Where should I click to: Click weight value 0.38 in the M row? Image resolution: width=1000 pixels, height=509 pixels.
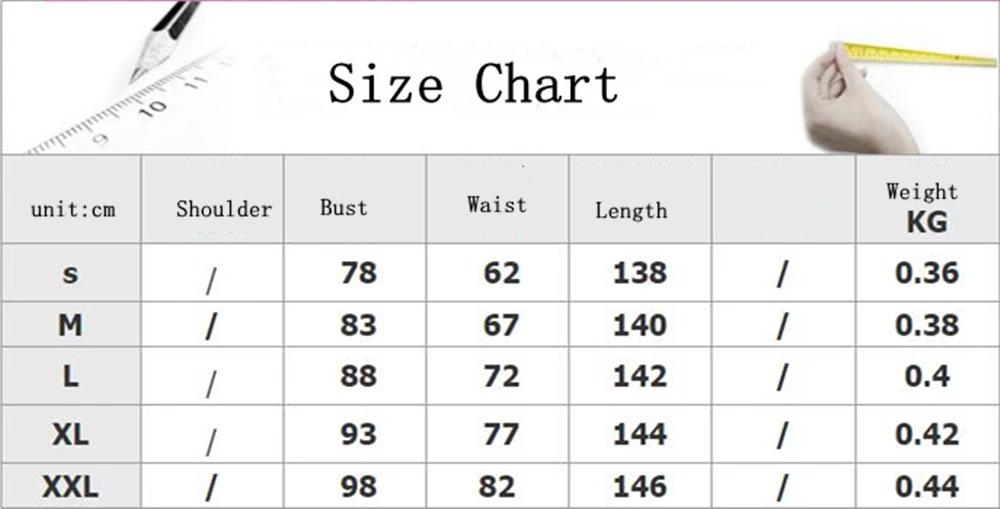click(x=927, y=325)
